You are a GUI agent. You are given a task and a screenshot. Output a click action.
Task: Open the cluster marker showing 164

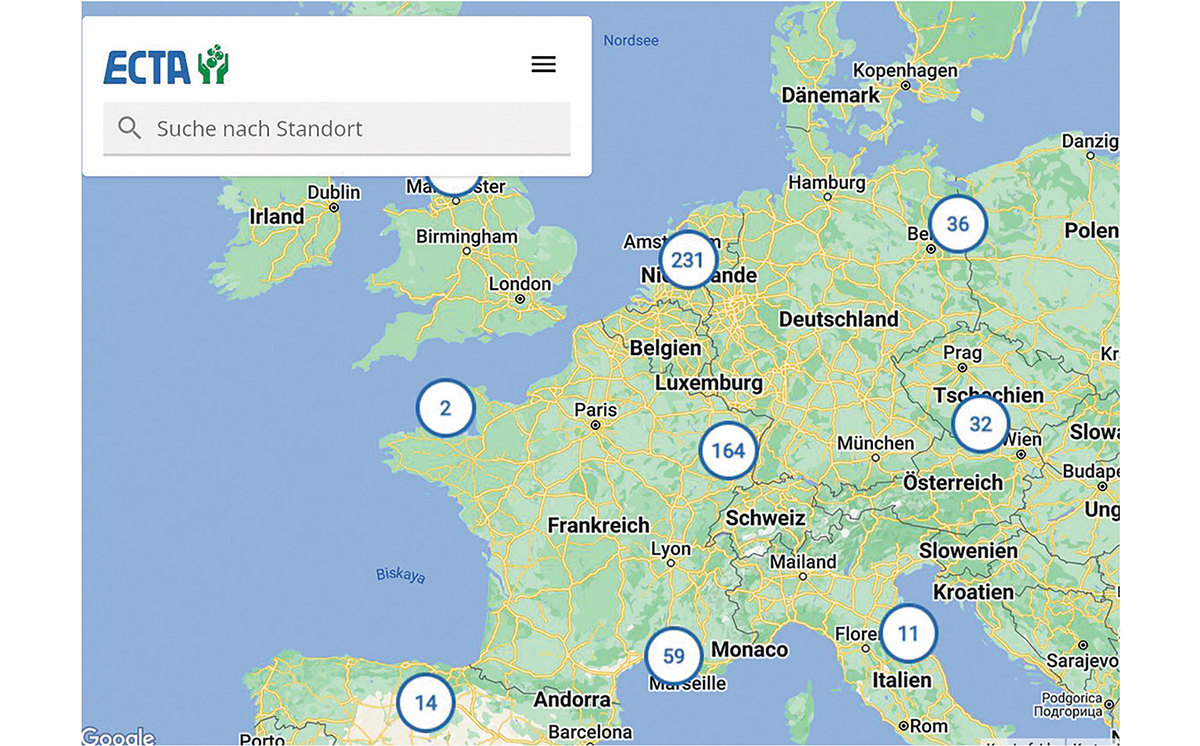click(x=728, y=451)
